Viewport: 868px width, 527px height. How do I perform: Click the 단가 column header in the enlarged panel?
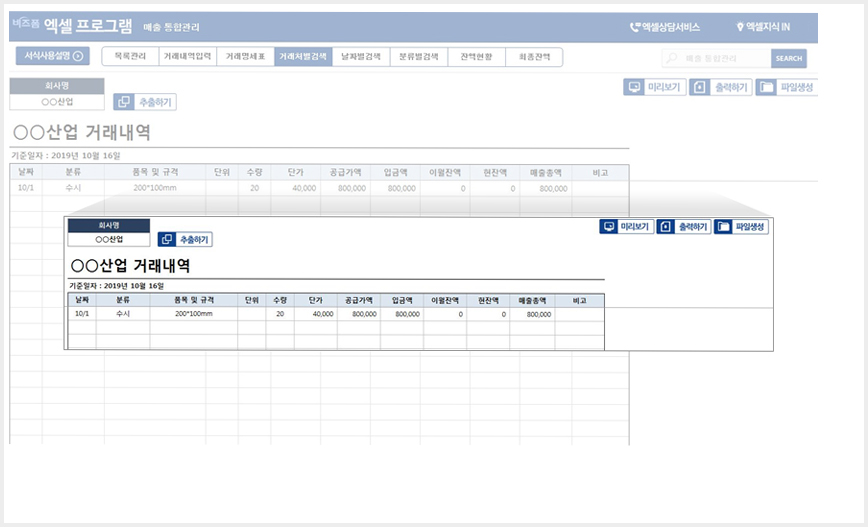click(316, 300)
